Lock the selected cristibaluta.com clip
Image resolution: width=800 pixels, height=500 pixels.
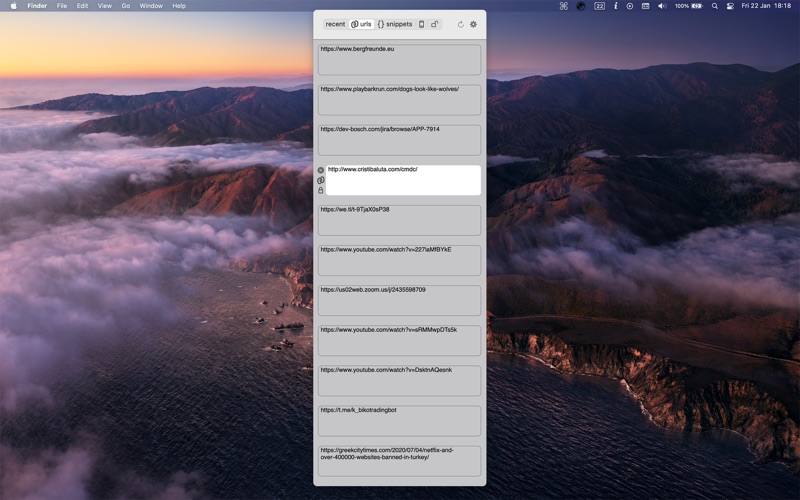pos(320,190)
